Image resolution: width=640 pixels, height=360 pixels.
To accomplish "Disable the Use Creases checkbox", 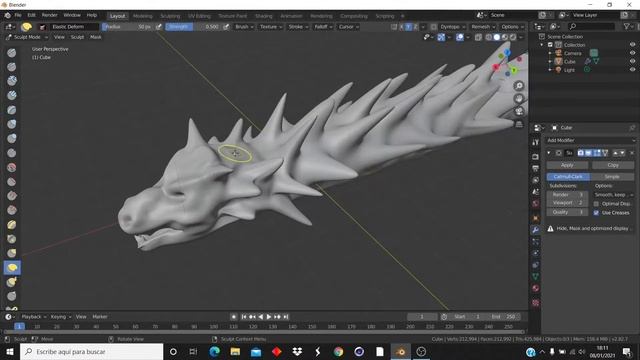I will 596,213.
